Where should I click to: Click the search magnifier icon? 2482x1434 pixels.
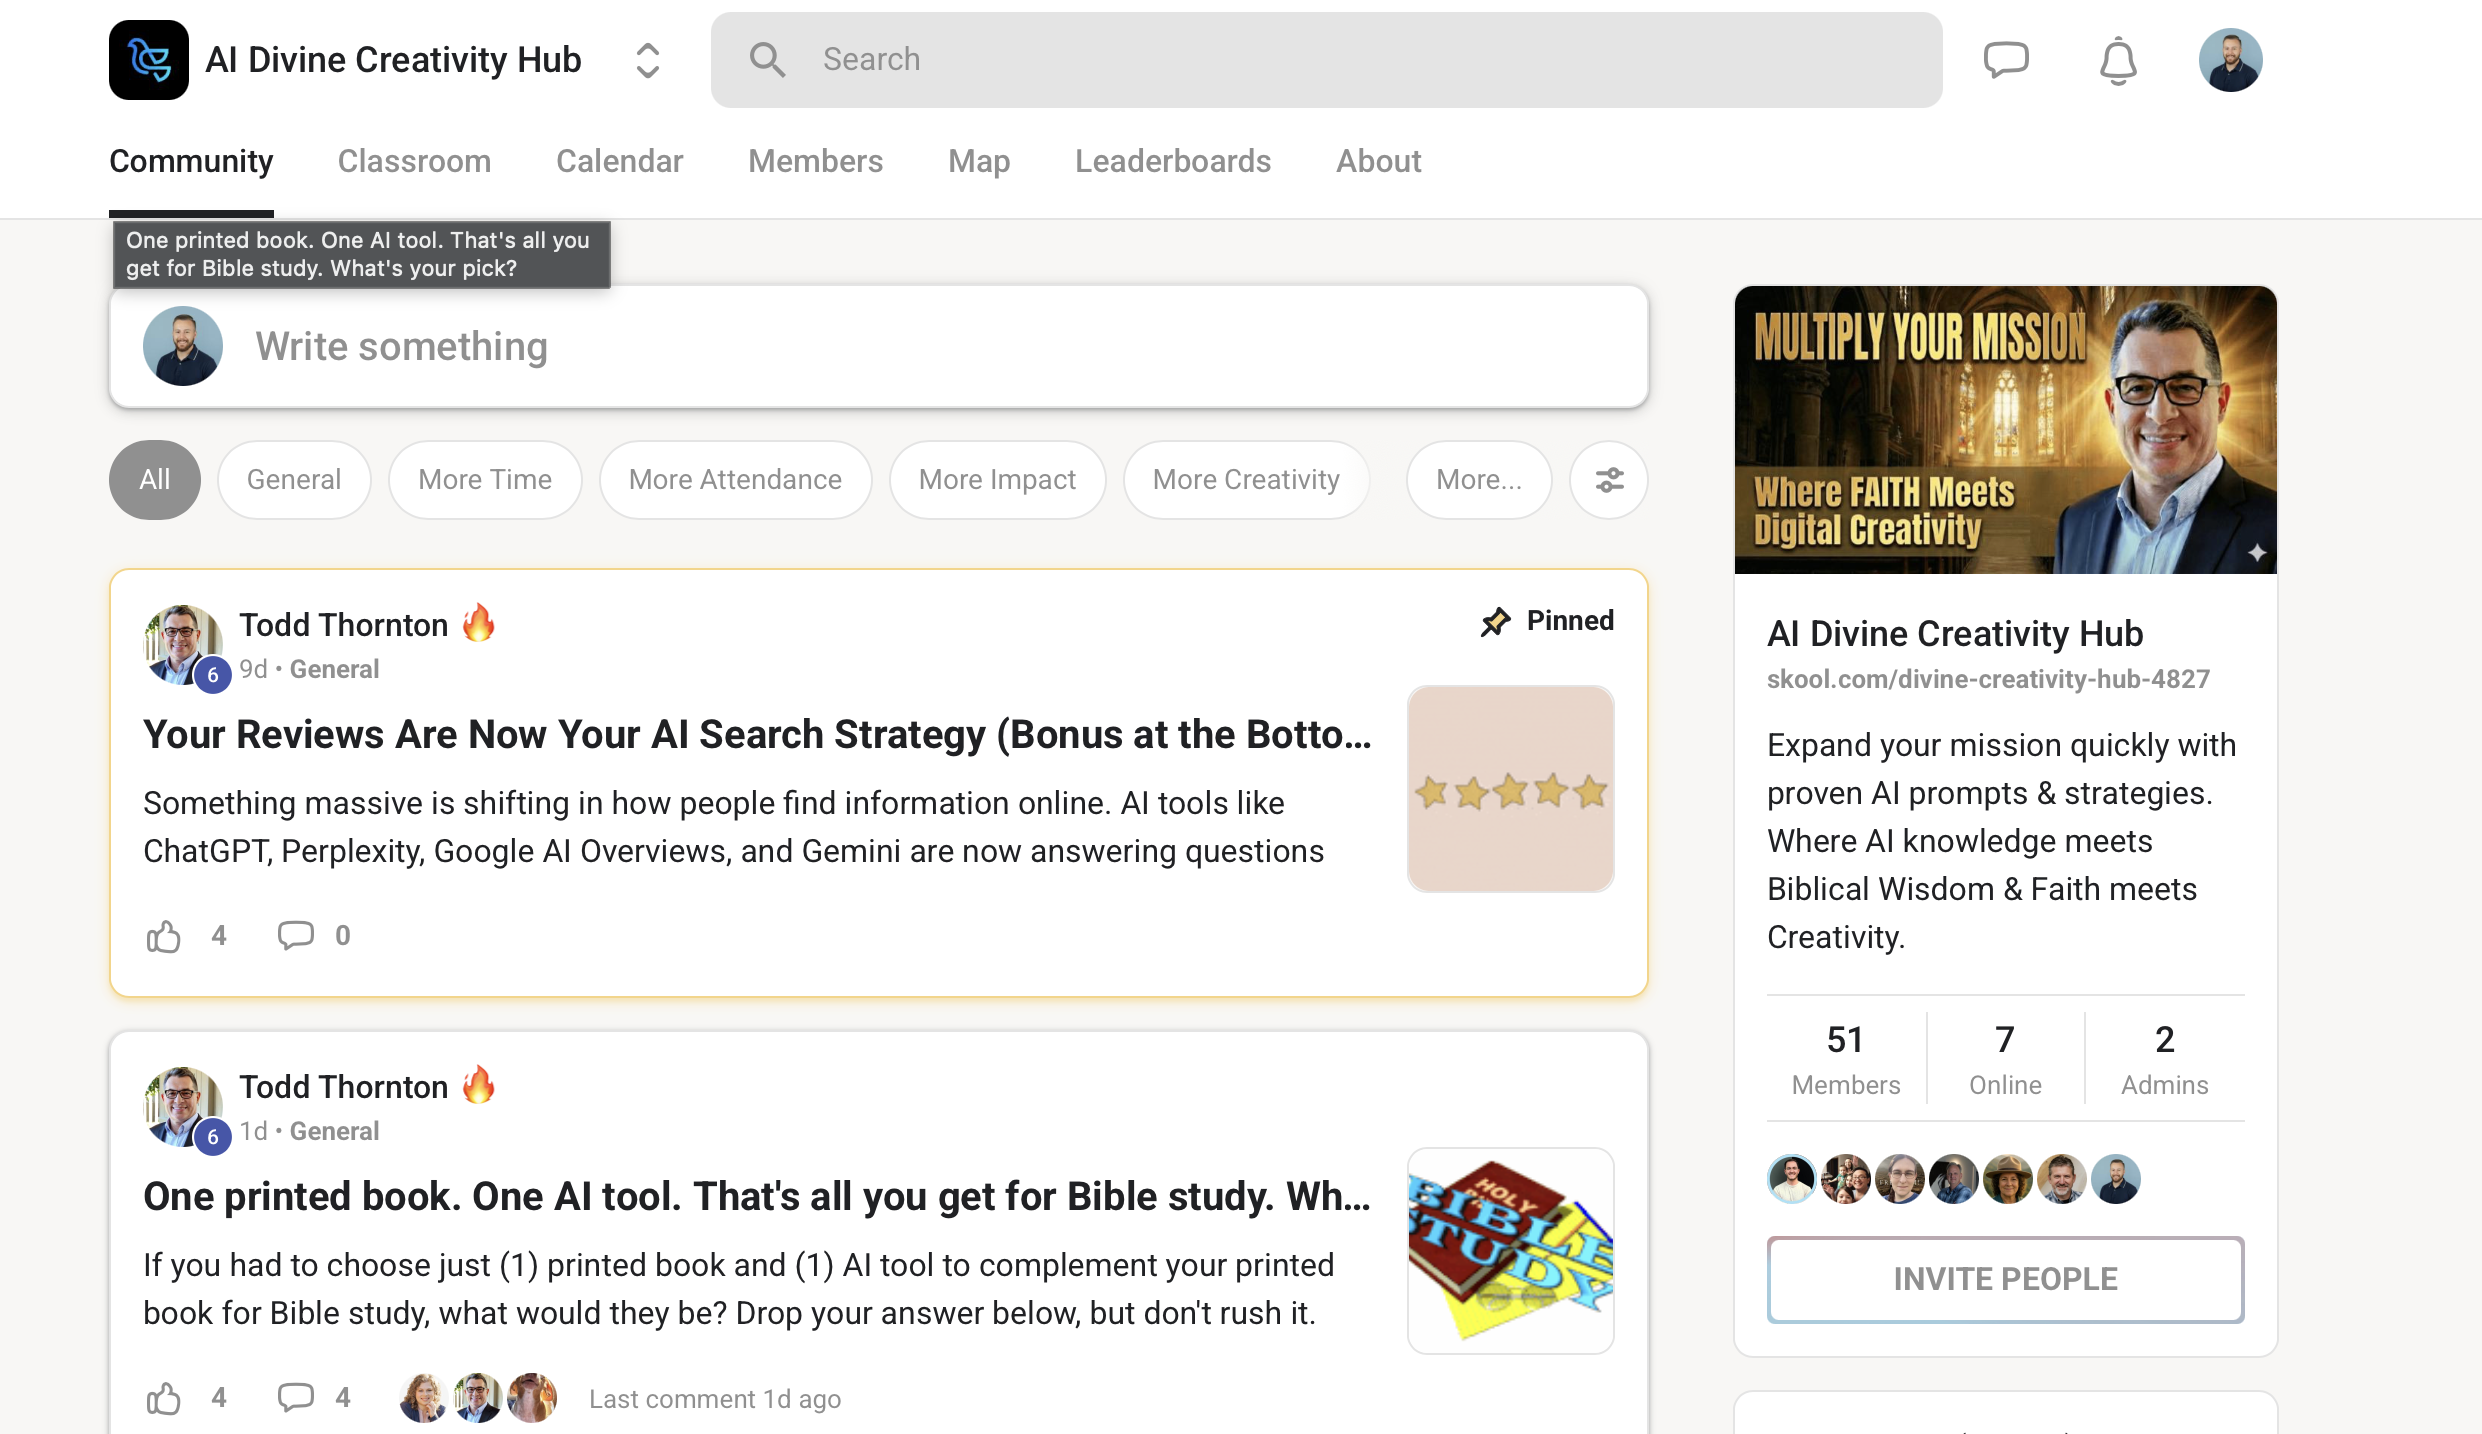point(767,60)
